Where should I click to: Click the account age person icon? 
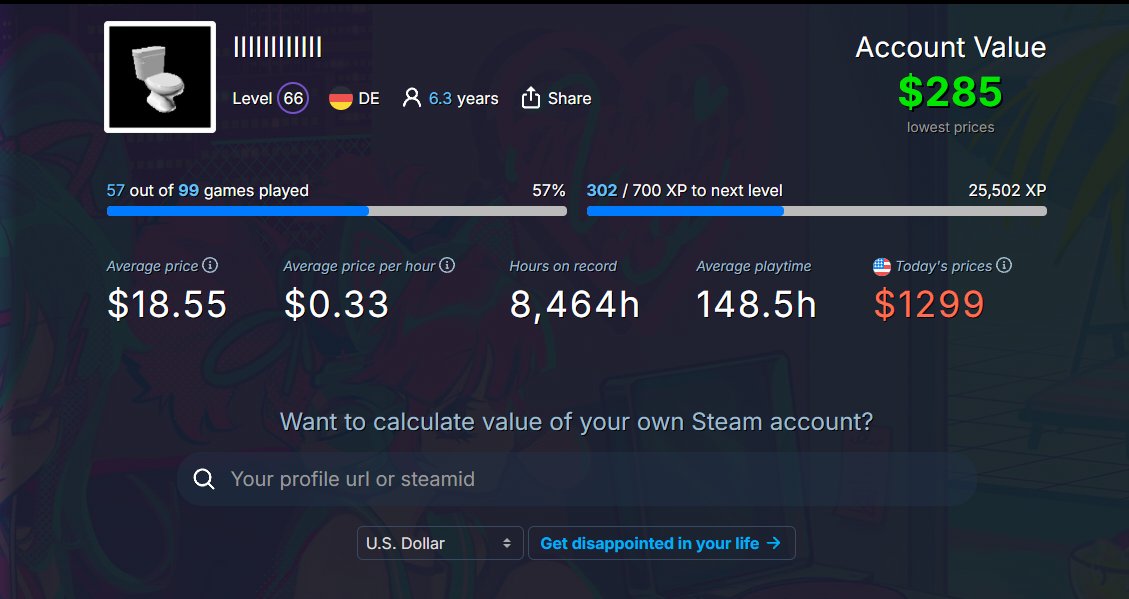[x=412, y=98]
